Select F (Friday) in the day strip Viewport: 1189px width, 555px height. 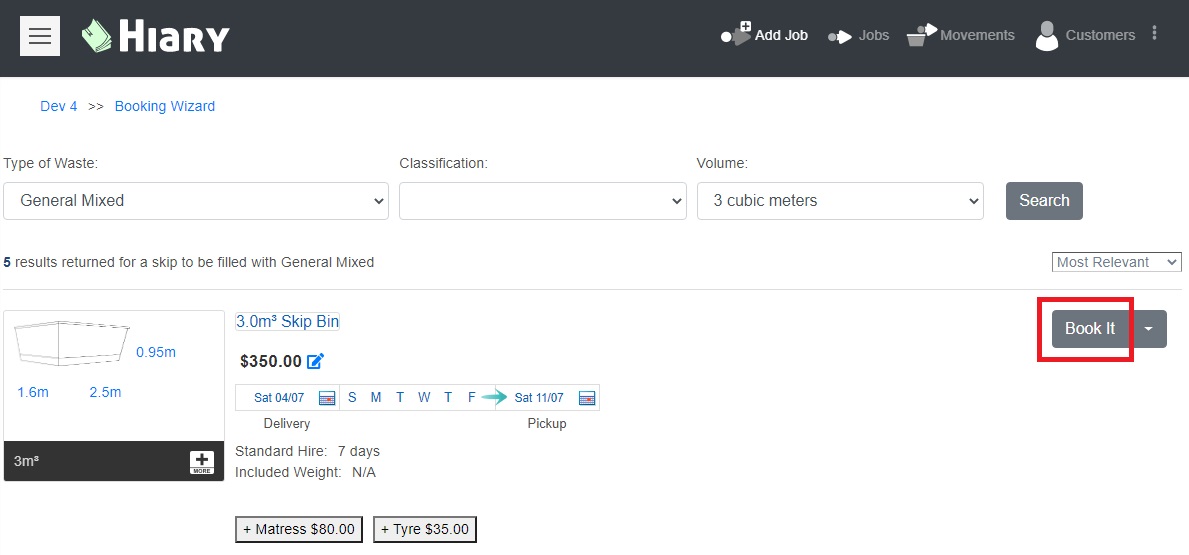472,397
